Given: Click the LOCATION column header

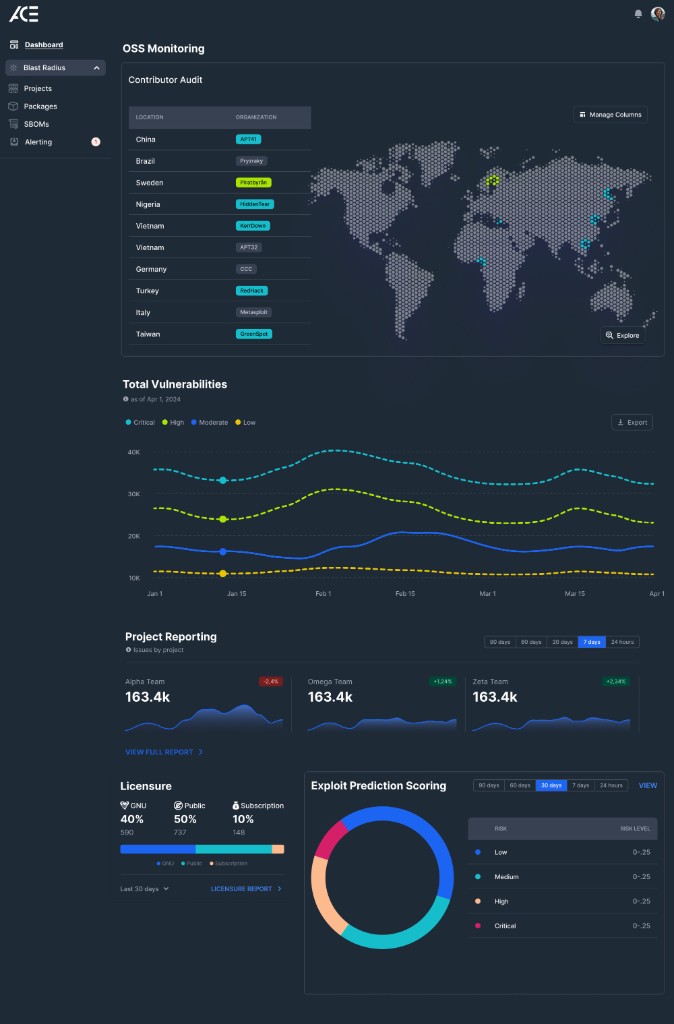Looking at the screenshot, I should (150, 117).
